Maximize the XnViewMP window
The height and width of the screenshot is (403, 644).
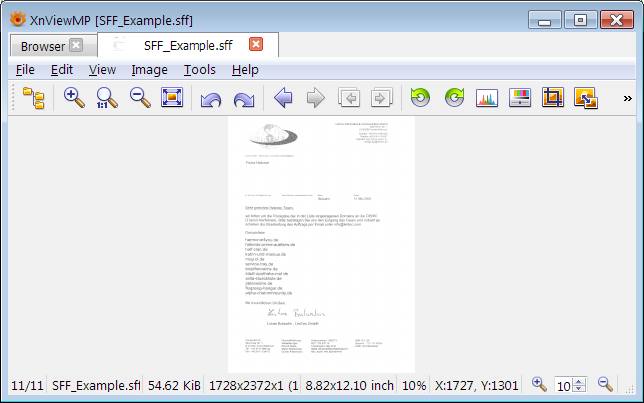[580, 20]
